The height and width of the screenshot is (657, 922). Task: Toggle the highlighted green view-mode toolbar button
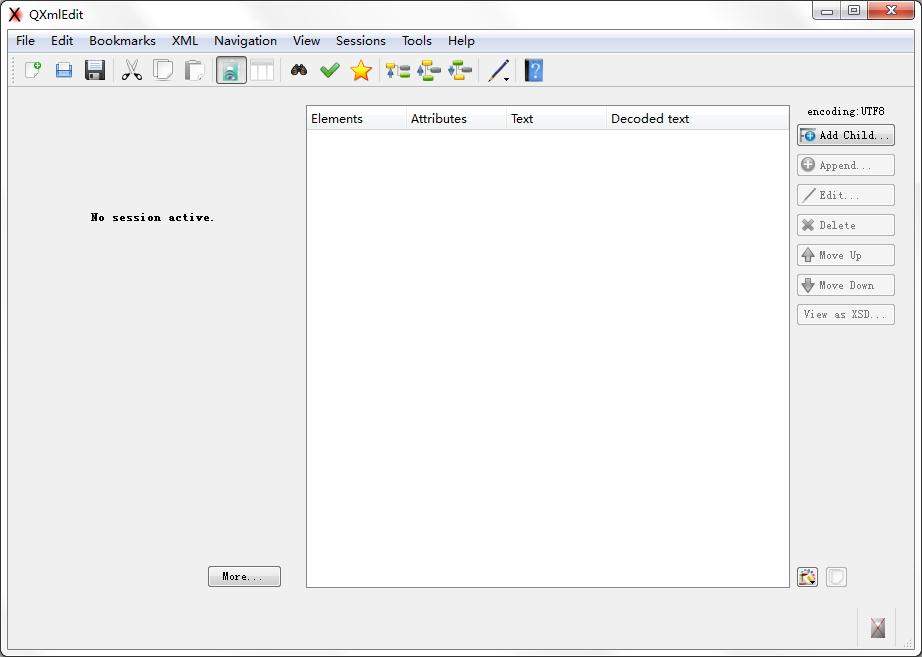[x=232, y=71]
